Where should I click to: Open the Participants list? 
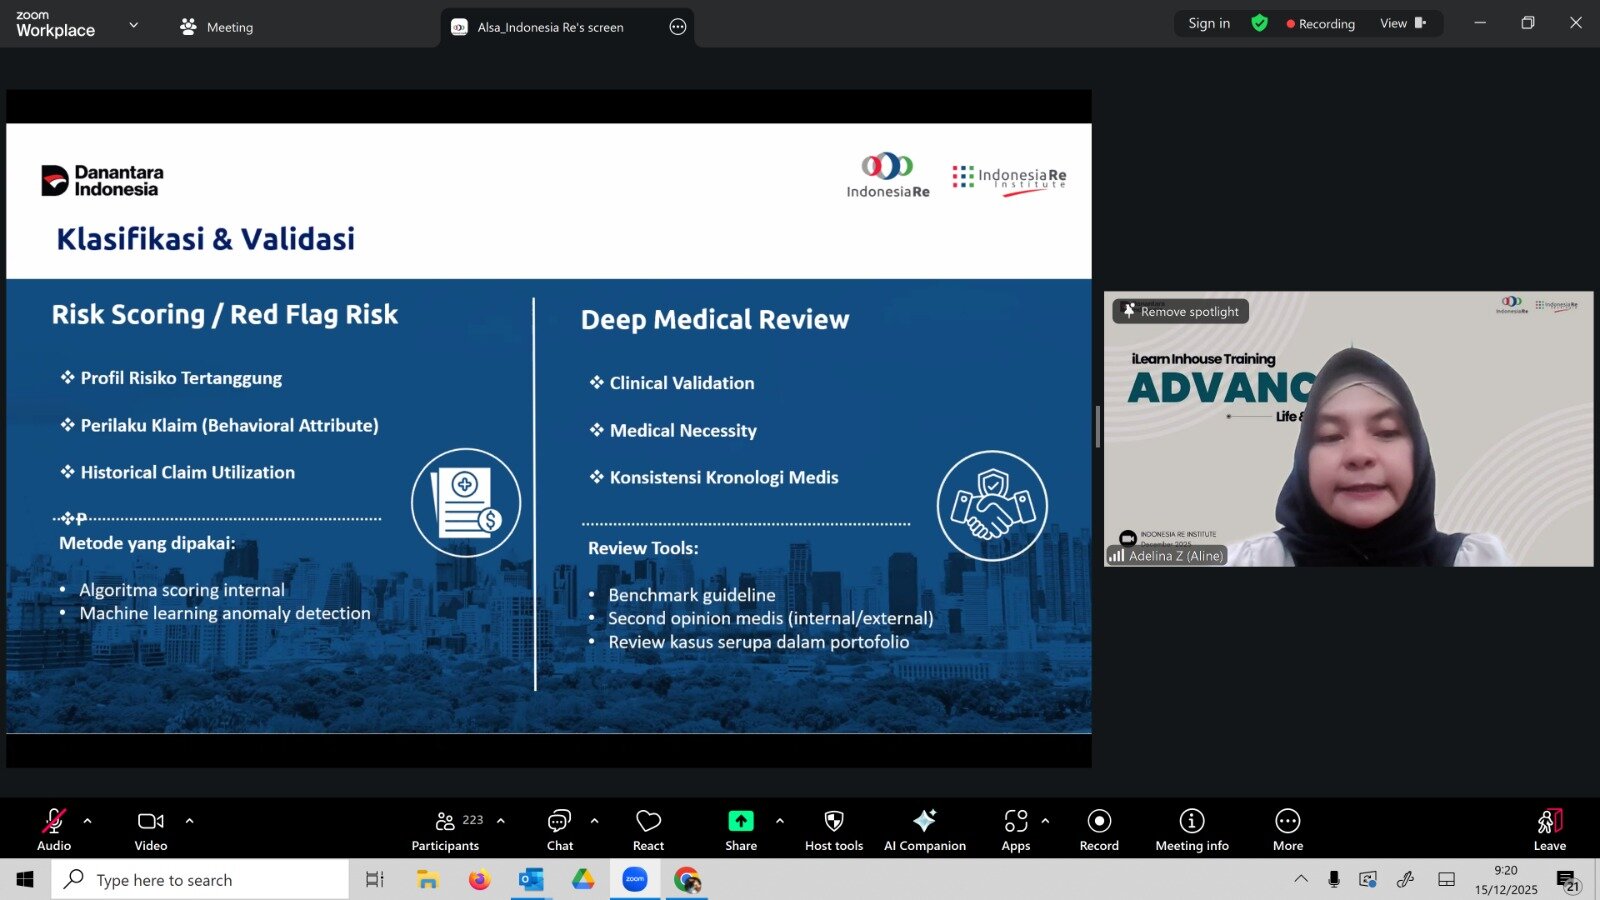446,829
